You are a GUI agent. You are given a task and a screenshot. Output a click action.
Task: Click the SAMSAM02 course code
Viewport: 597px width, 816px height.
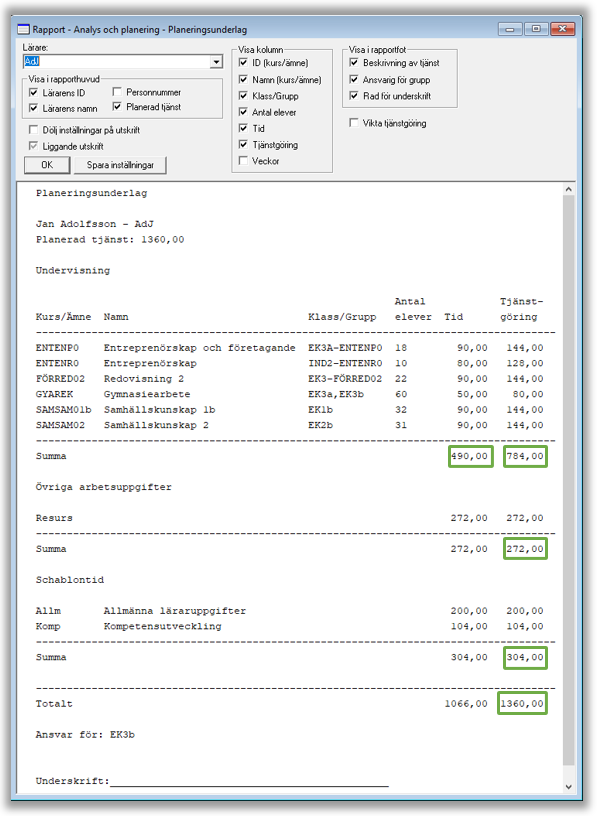tap(60, 425)
